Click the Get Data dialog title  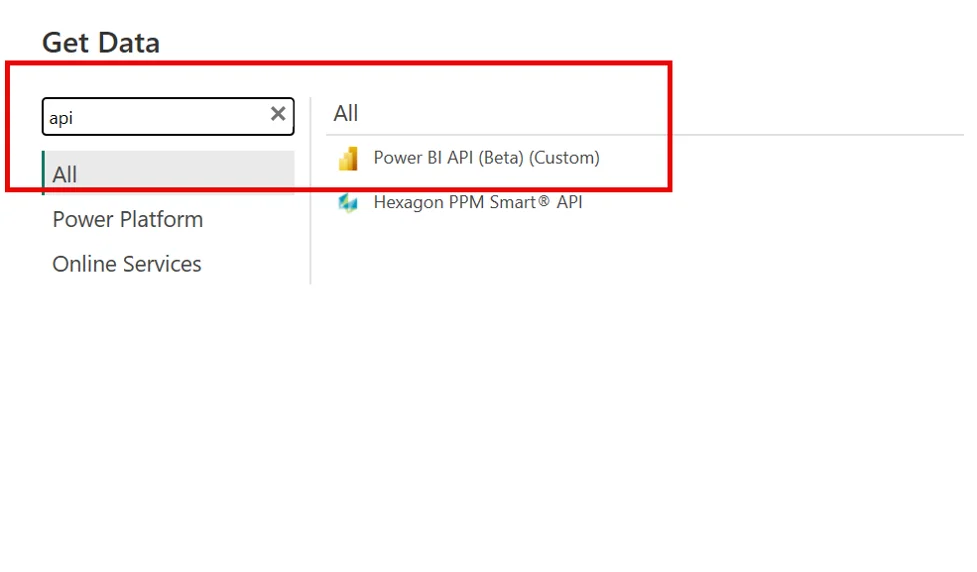point(101,43)
